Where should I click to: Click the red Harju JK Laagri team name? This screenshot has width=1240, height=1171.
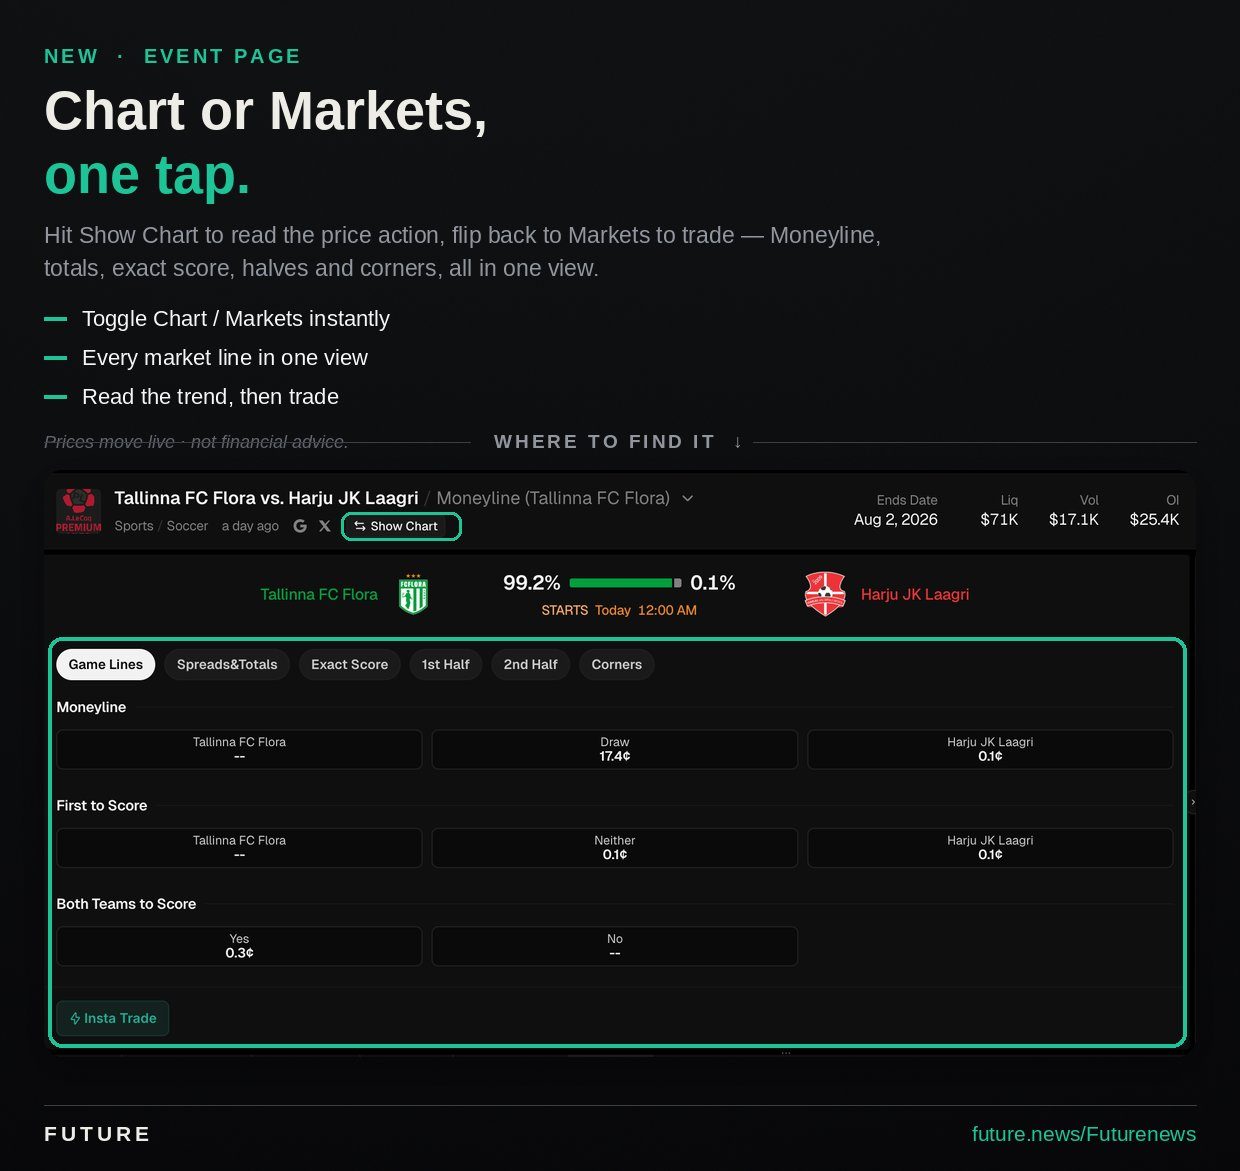(915, 594)
